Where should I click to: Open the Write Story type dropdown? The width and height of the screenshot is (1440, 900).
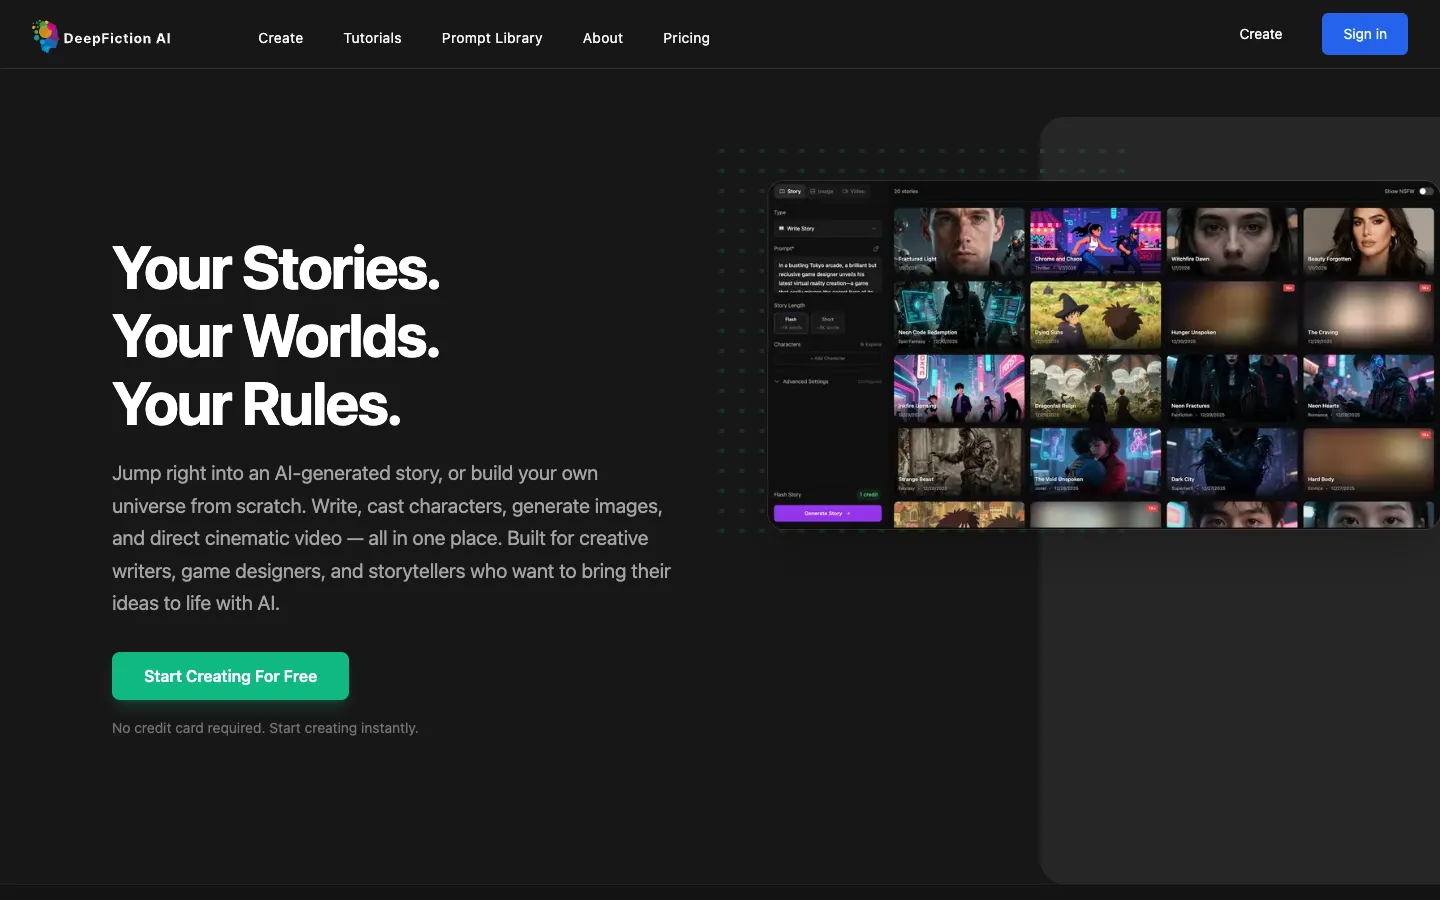coord(828,228)
